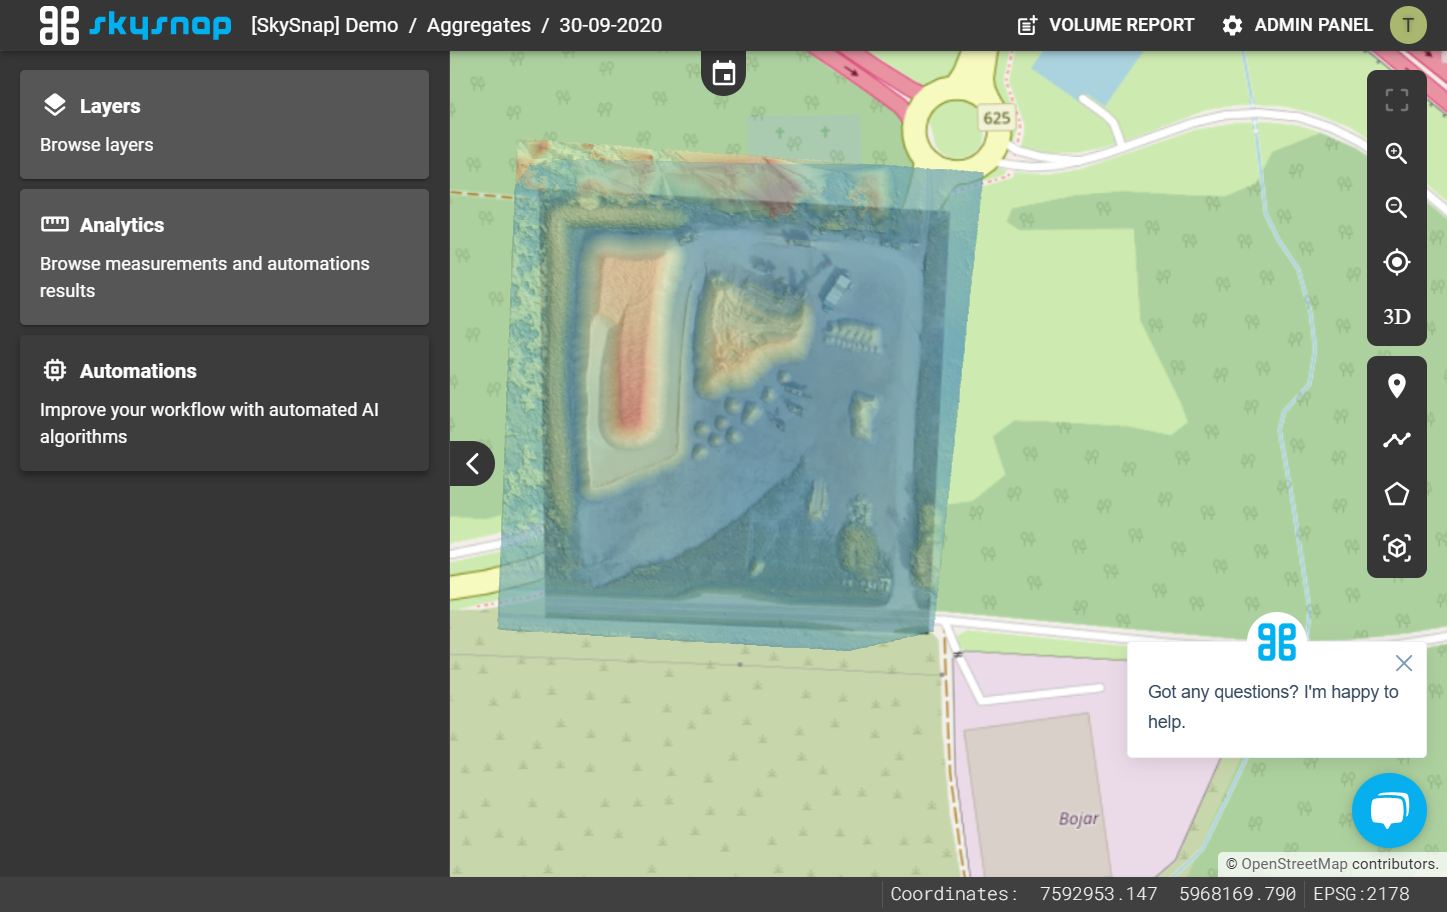Go to Aggregates breadcrumb
The height and width of the screenshot is (912, 1447).
tap(478, 25)
